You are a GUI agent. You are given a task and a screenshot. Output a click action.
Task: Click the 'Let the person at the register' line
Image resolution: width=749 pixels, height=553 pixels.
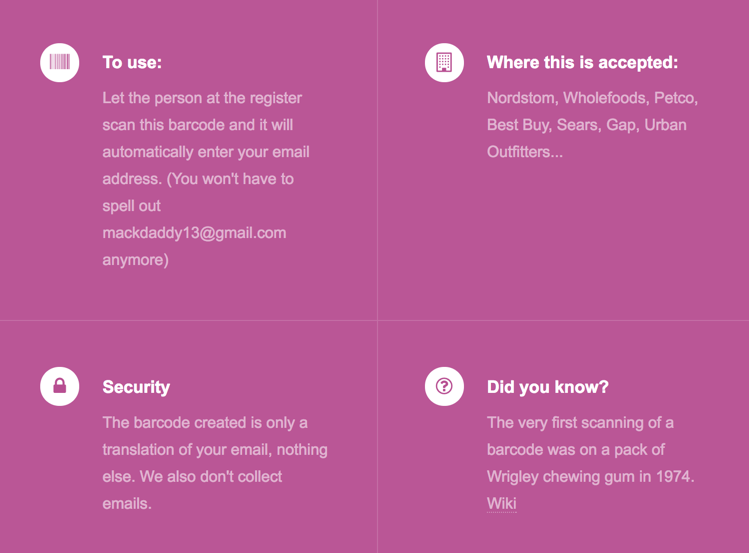(x=202, y=98)
